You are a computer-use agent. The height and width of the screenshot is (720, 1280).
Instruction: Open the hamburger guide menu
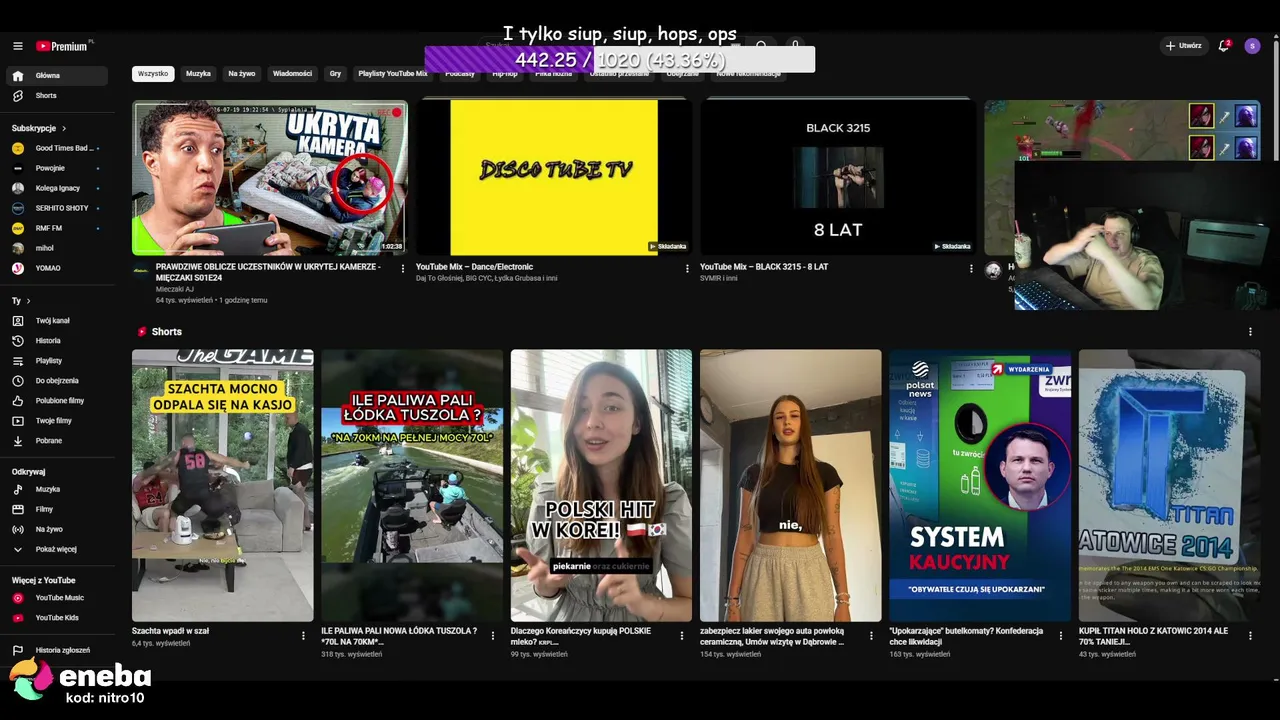pos(18,46)
